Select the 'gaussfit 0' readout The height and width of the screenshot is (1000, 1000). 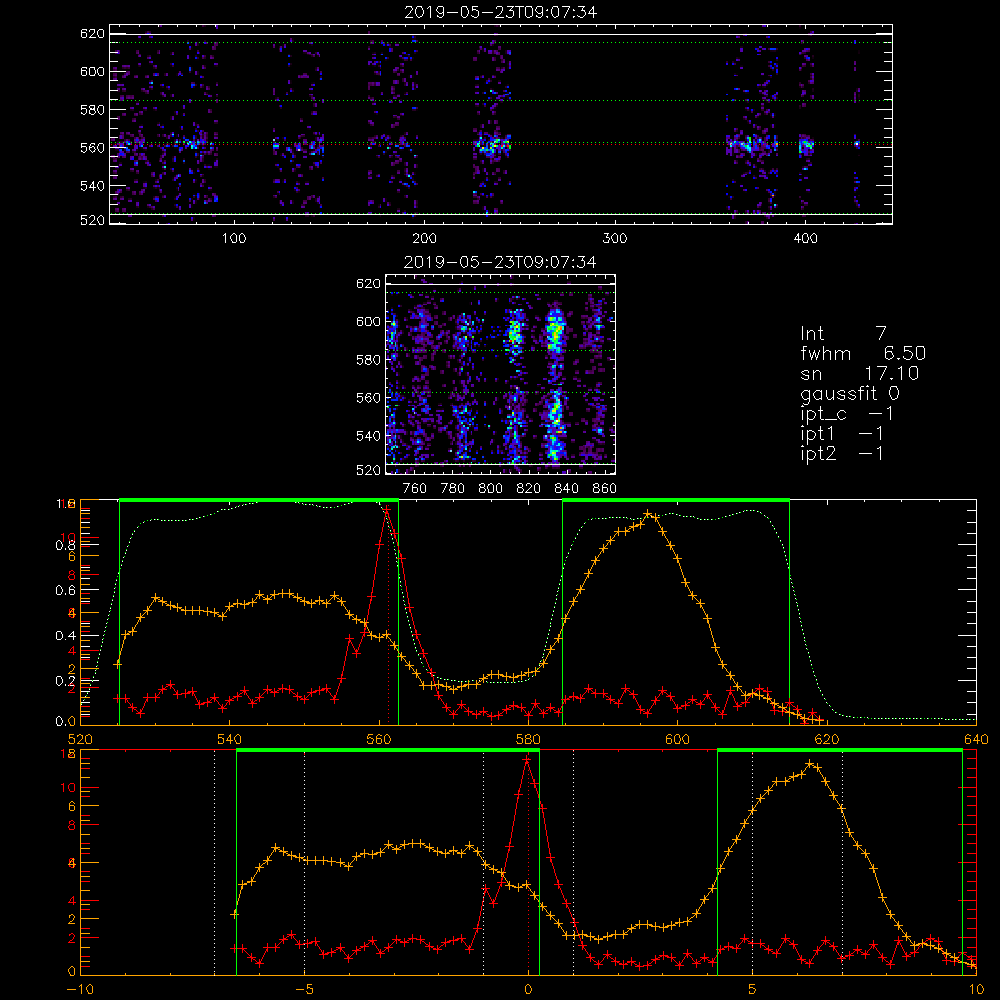[x=850, y=394]
